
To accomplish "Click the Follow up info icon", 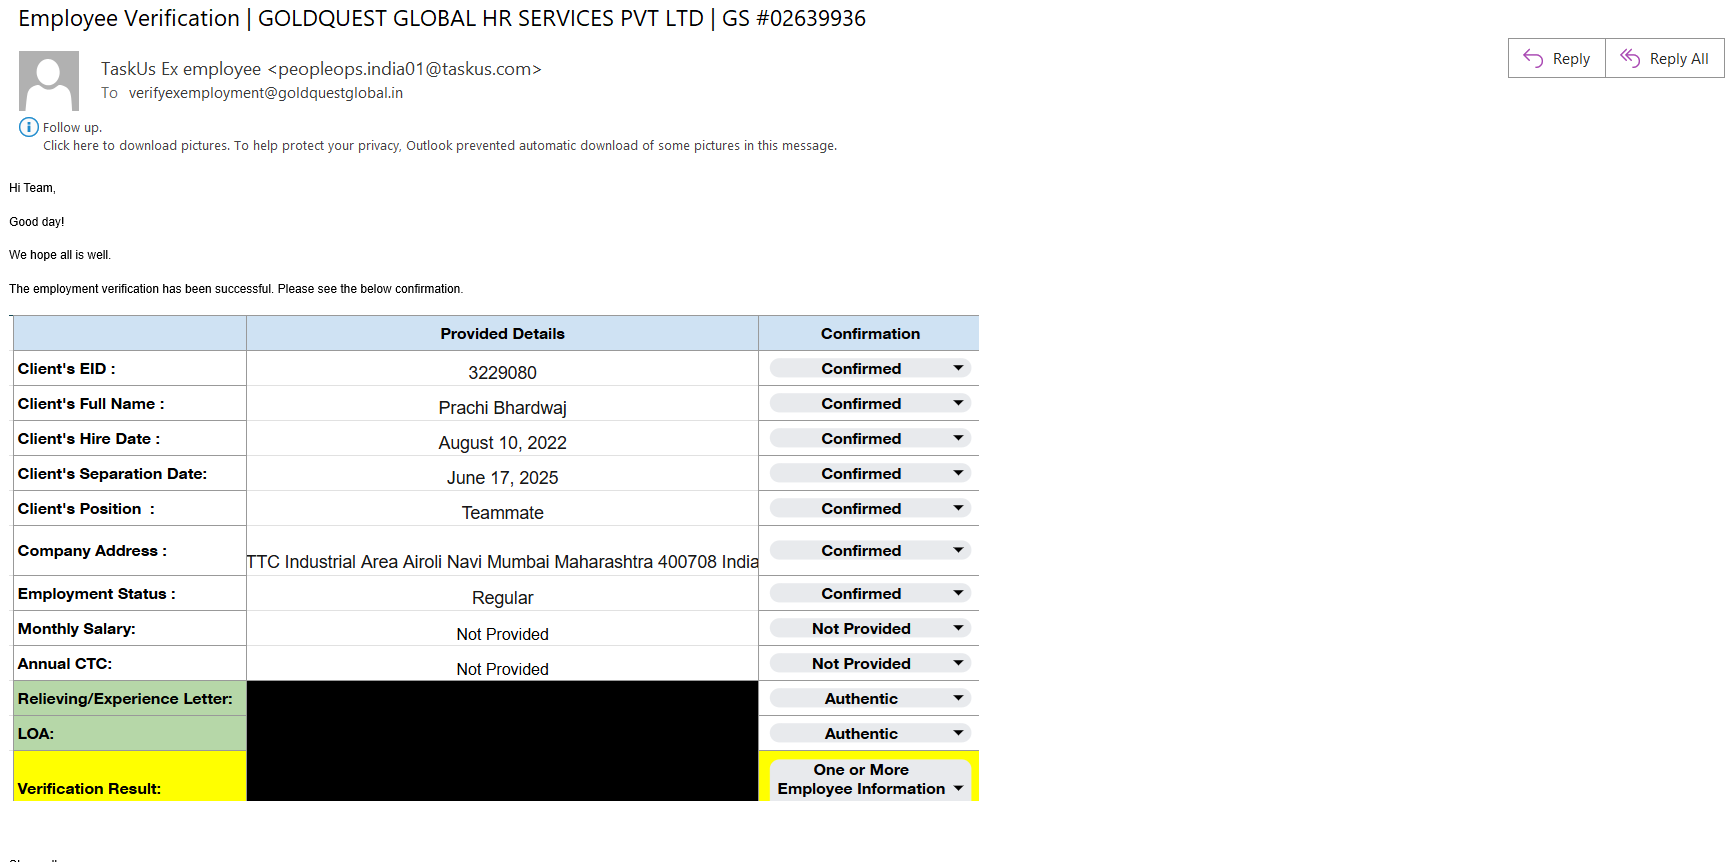I will 29,127.
